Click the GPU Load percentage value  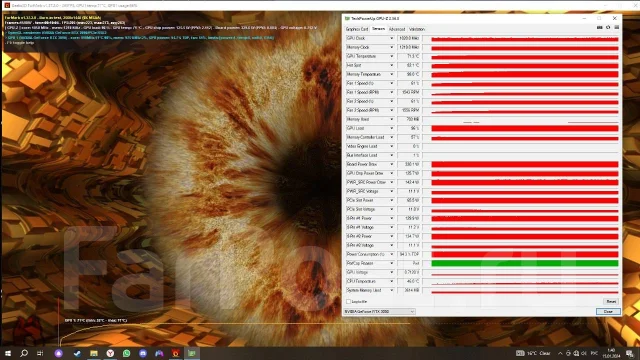(x=409, y=128)
